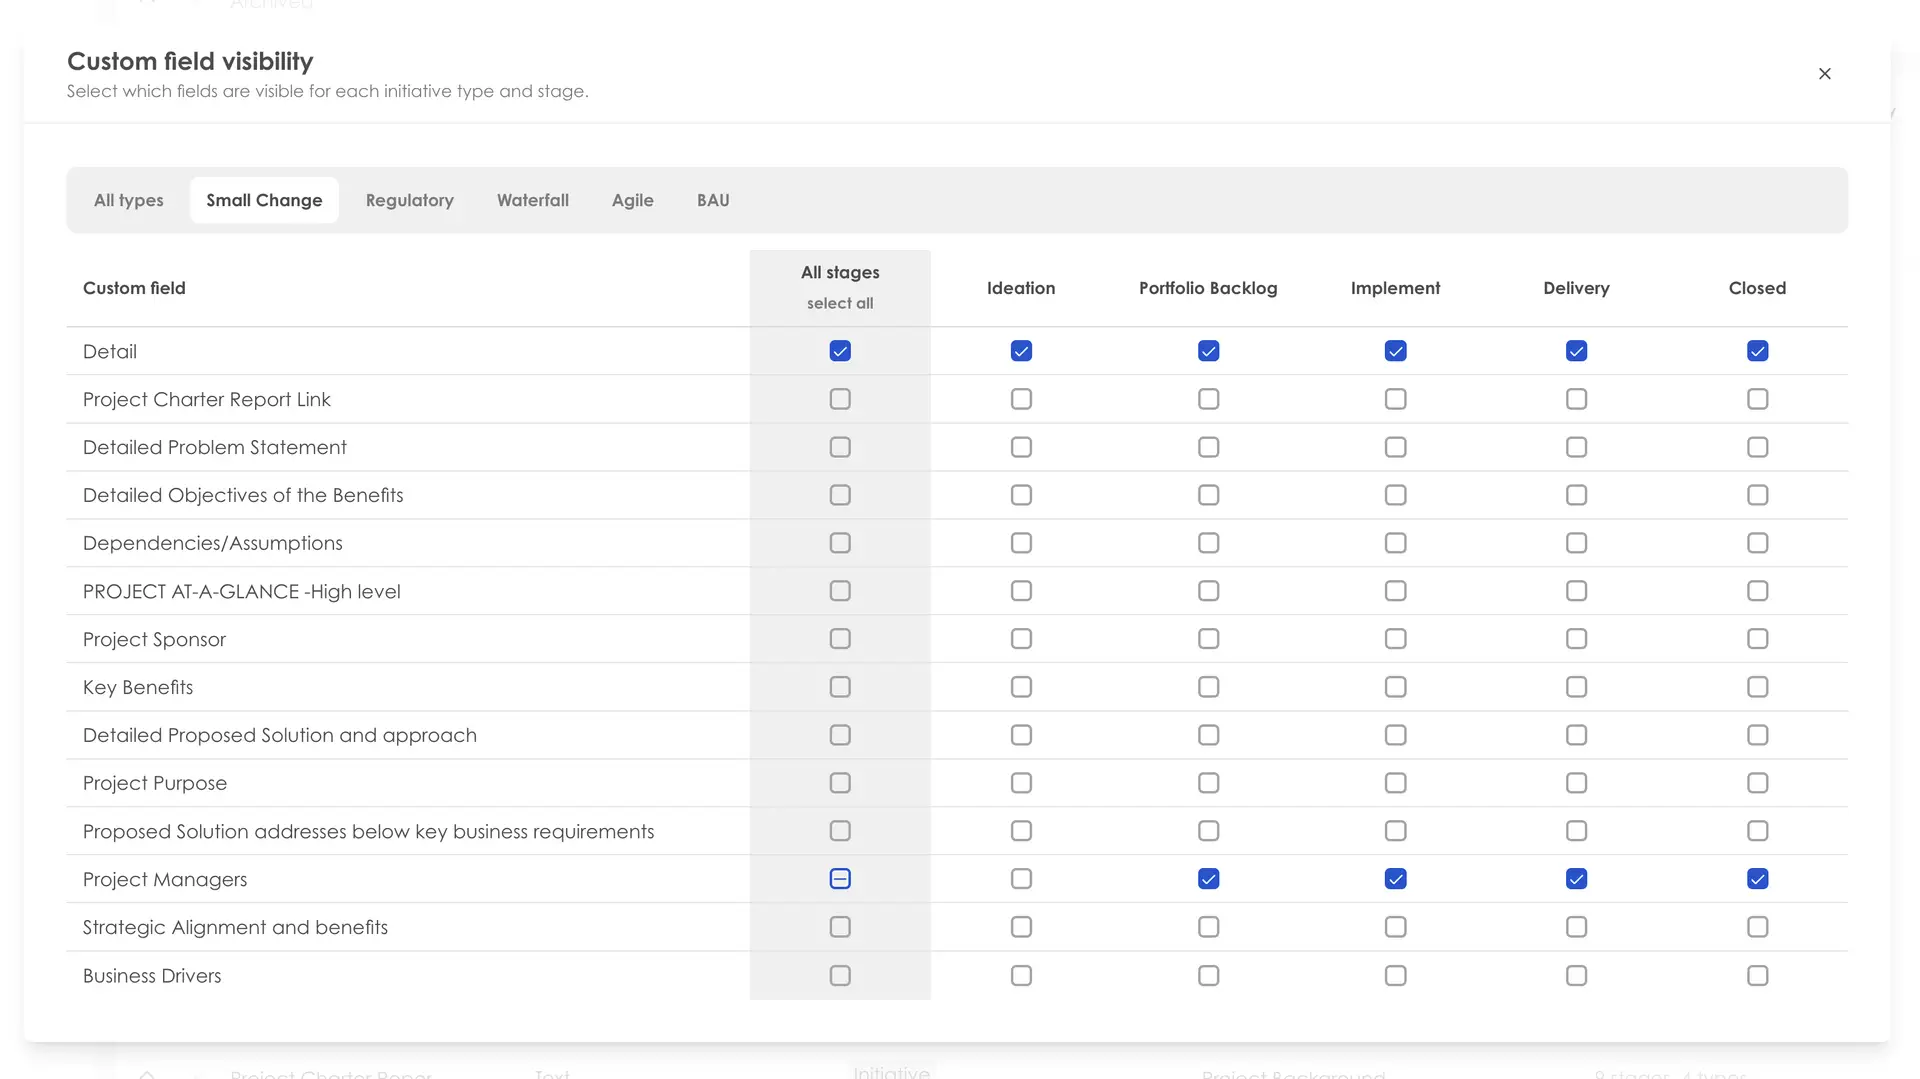The image size is (1920, 1079).
Task: Check Detailed Proposed Solution and approach for Ideation
Action: [1021, 735]
